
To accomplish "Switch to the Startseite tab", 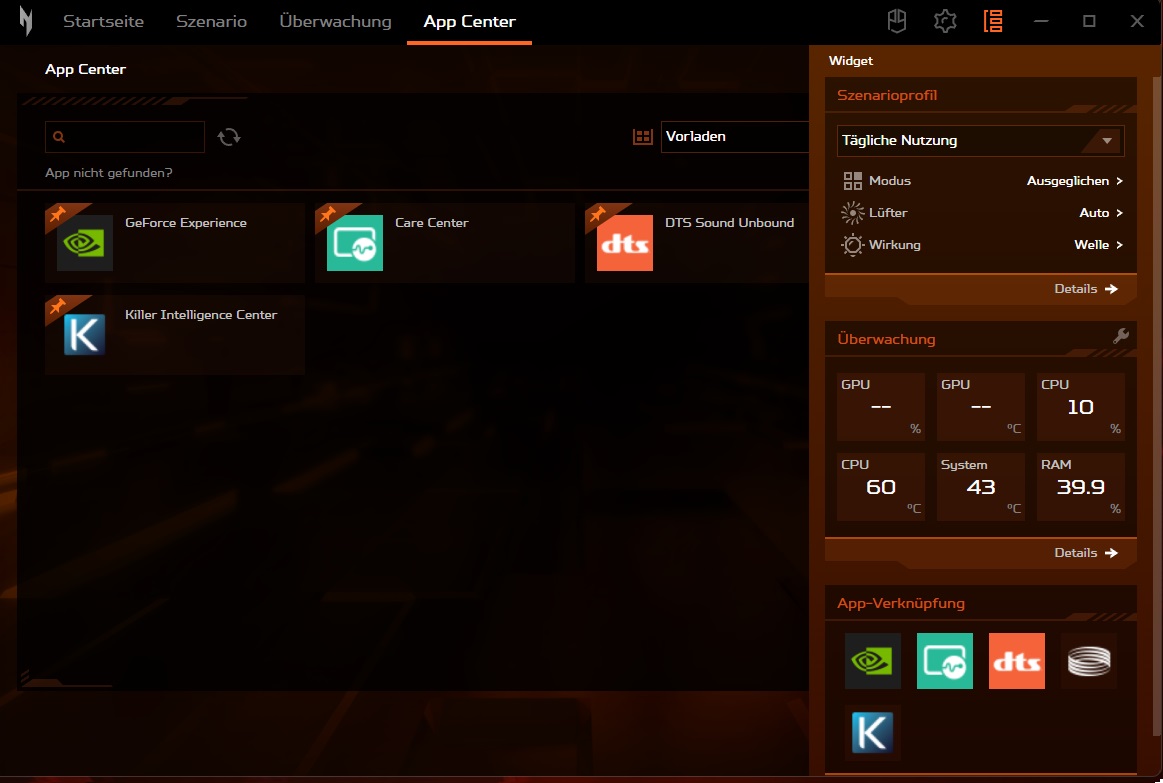I will (103, 22).
